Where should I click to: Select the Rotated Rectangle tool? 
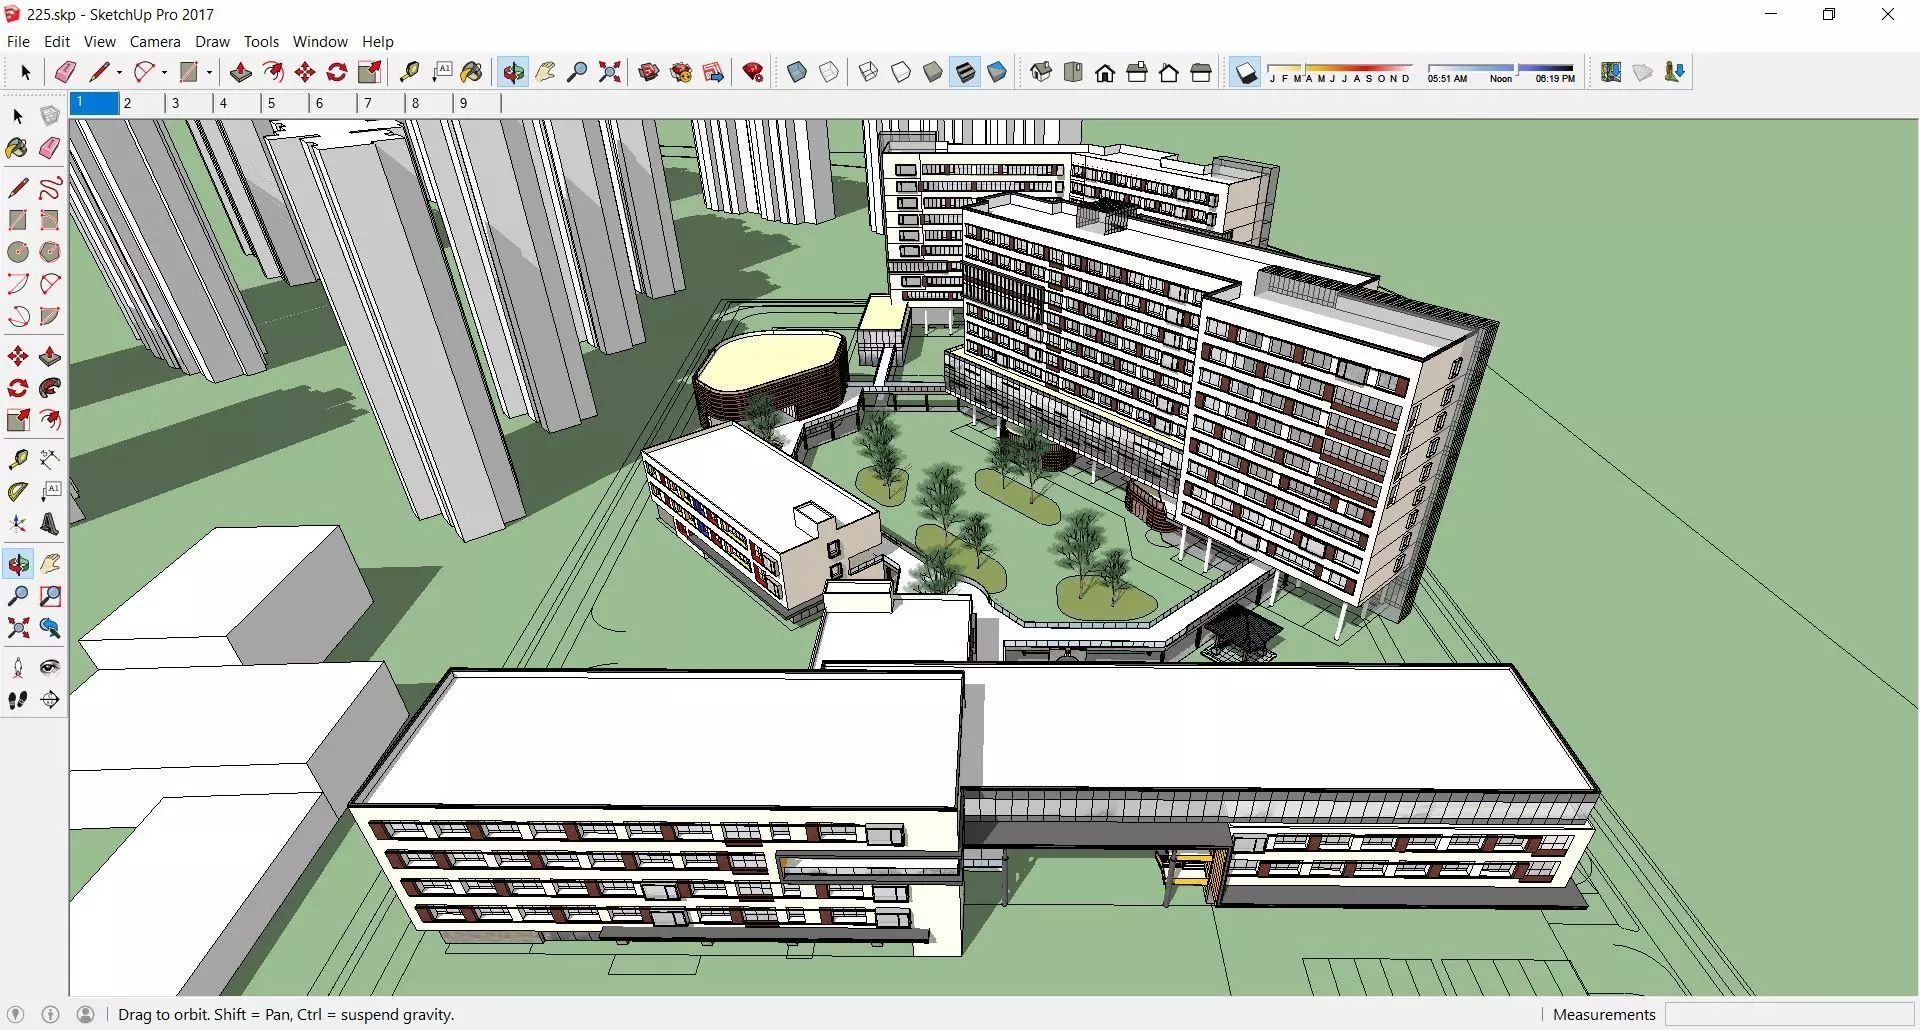click(50, 220)
